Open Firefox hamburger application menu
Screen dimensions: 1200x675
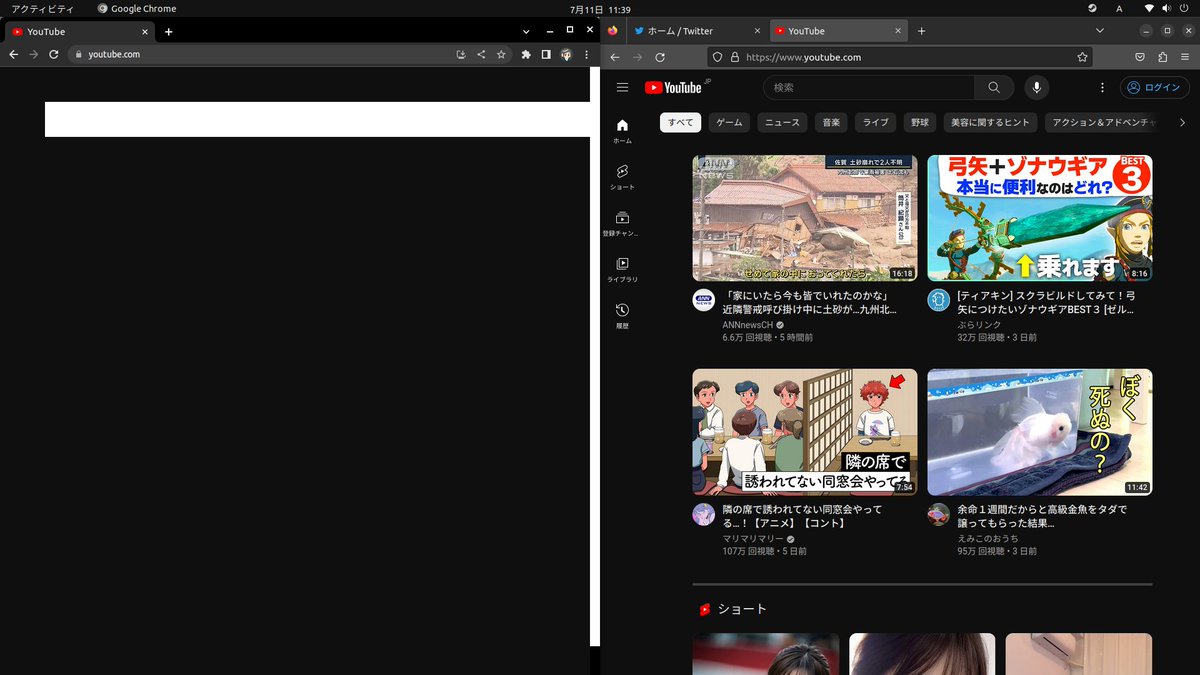click(x=1185, y=57)
